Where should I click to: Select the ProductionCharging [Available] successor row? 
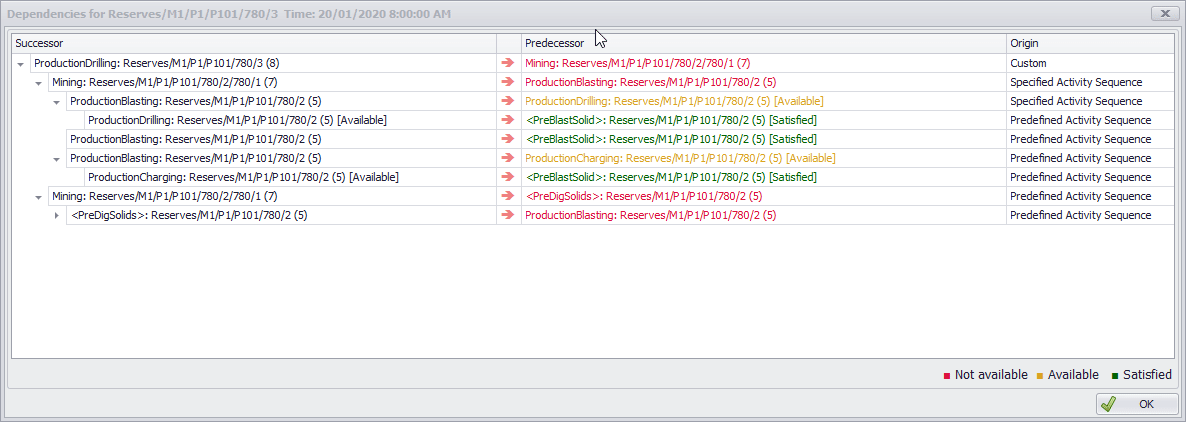pyautogui.click(x=243, y=177)
